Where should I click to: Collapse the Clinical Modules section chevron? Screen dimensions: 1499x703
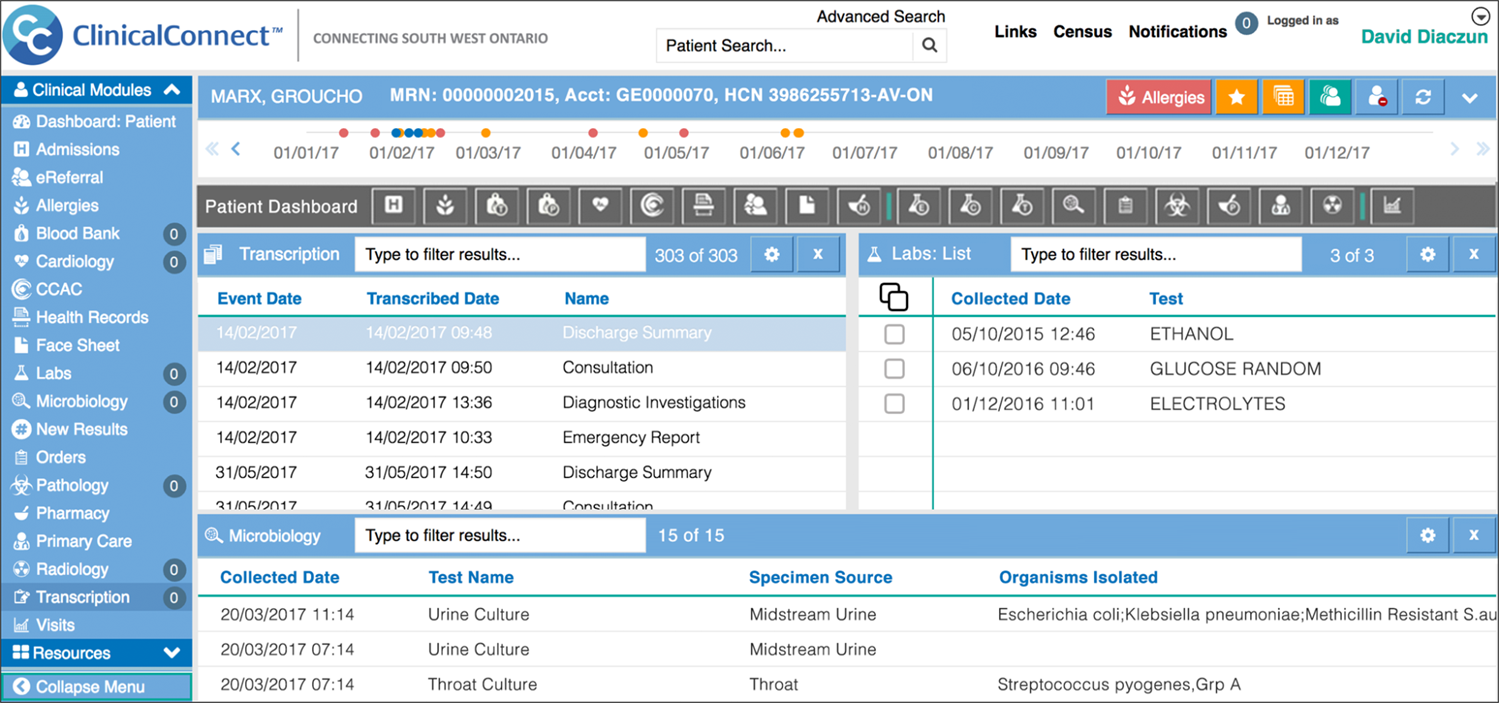[x=172, y=90]
